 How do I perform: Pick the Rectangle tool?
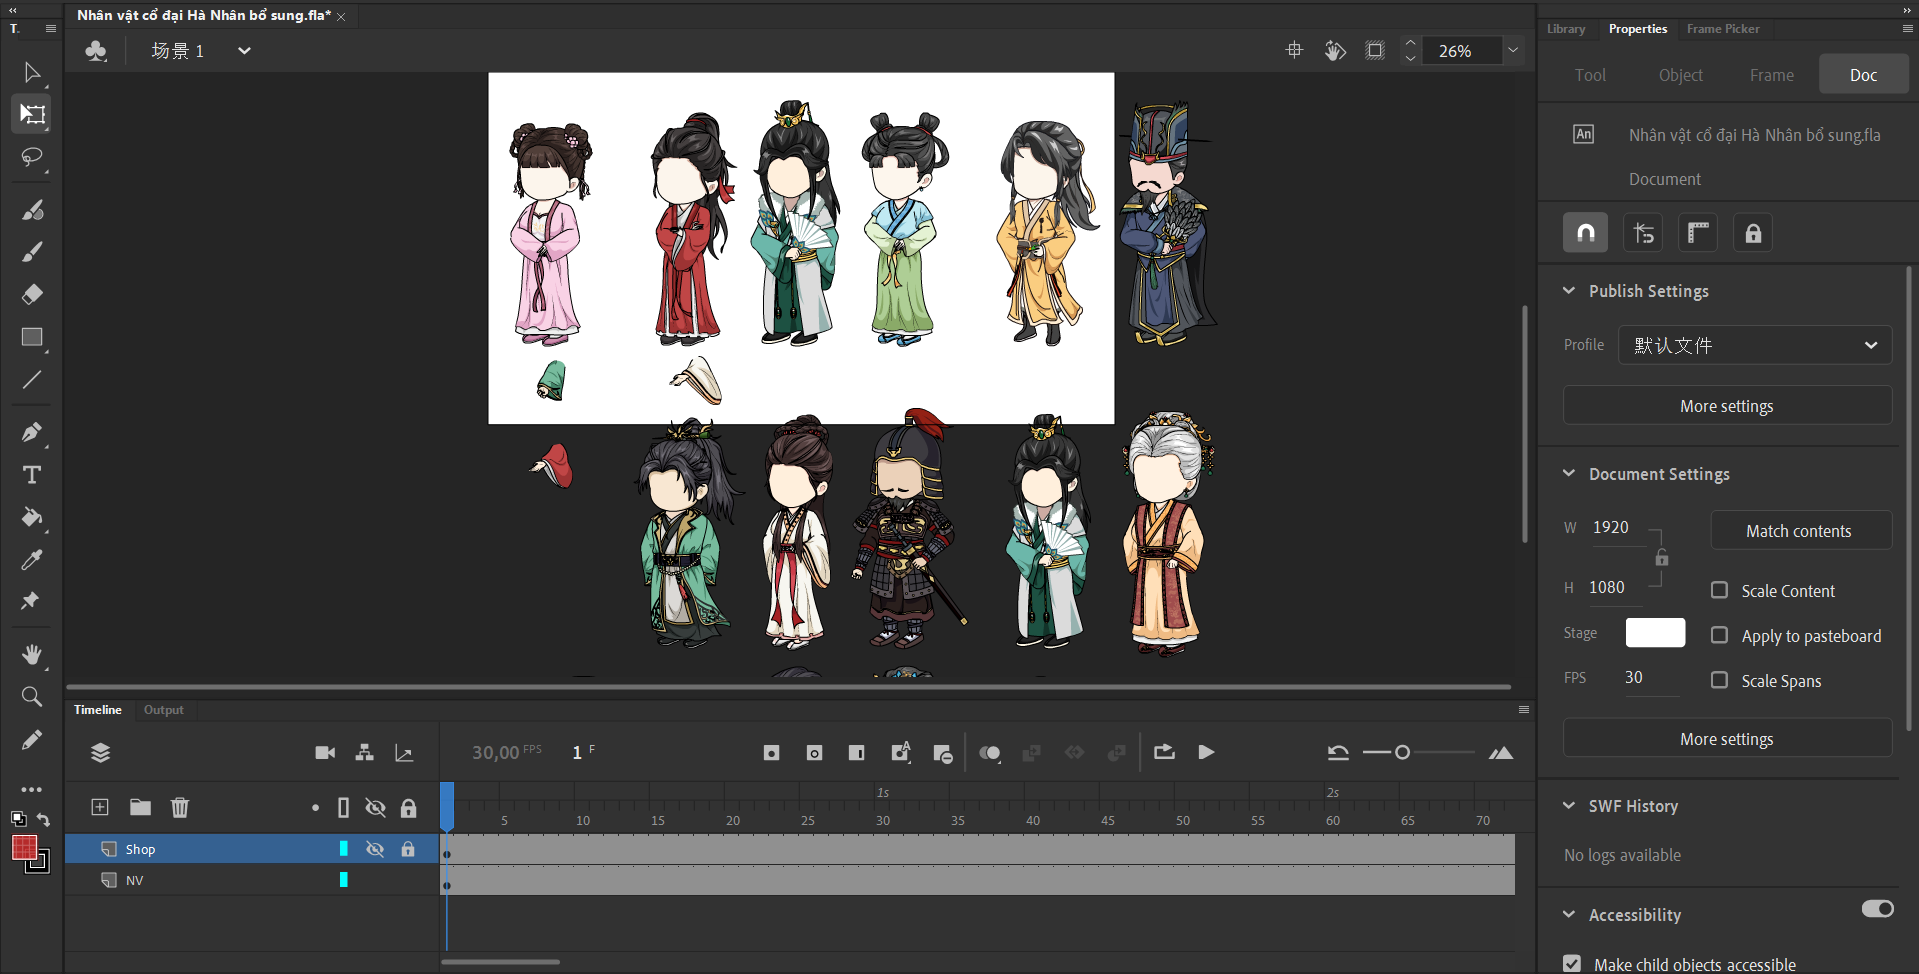tap(32, 337)
